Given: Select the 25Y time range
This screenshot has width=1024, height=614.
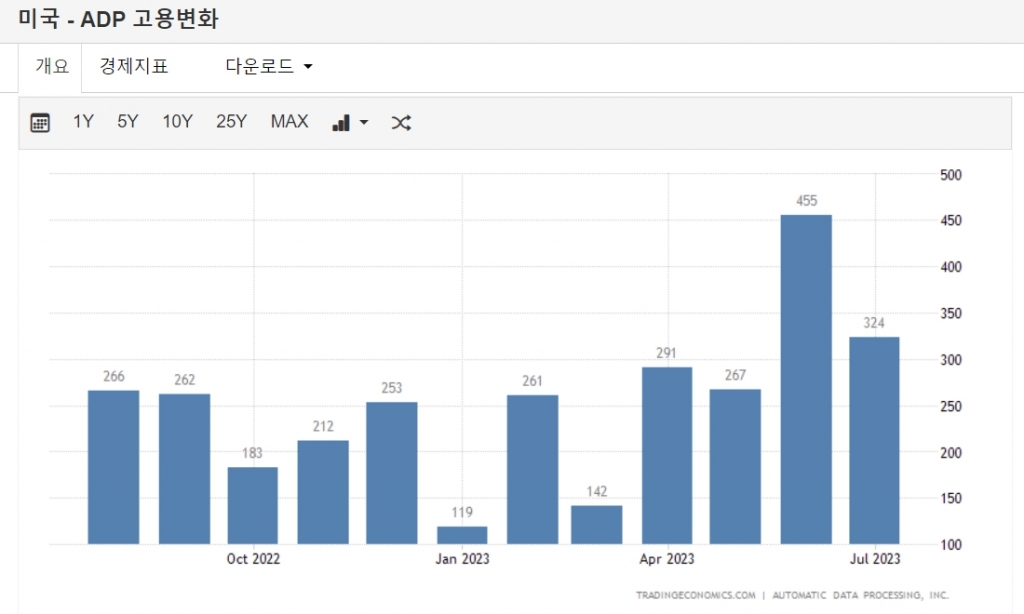Looking at the screenshot, I should tap(231, 122).
